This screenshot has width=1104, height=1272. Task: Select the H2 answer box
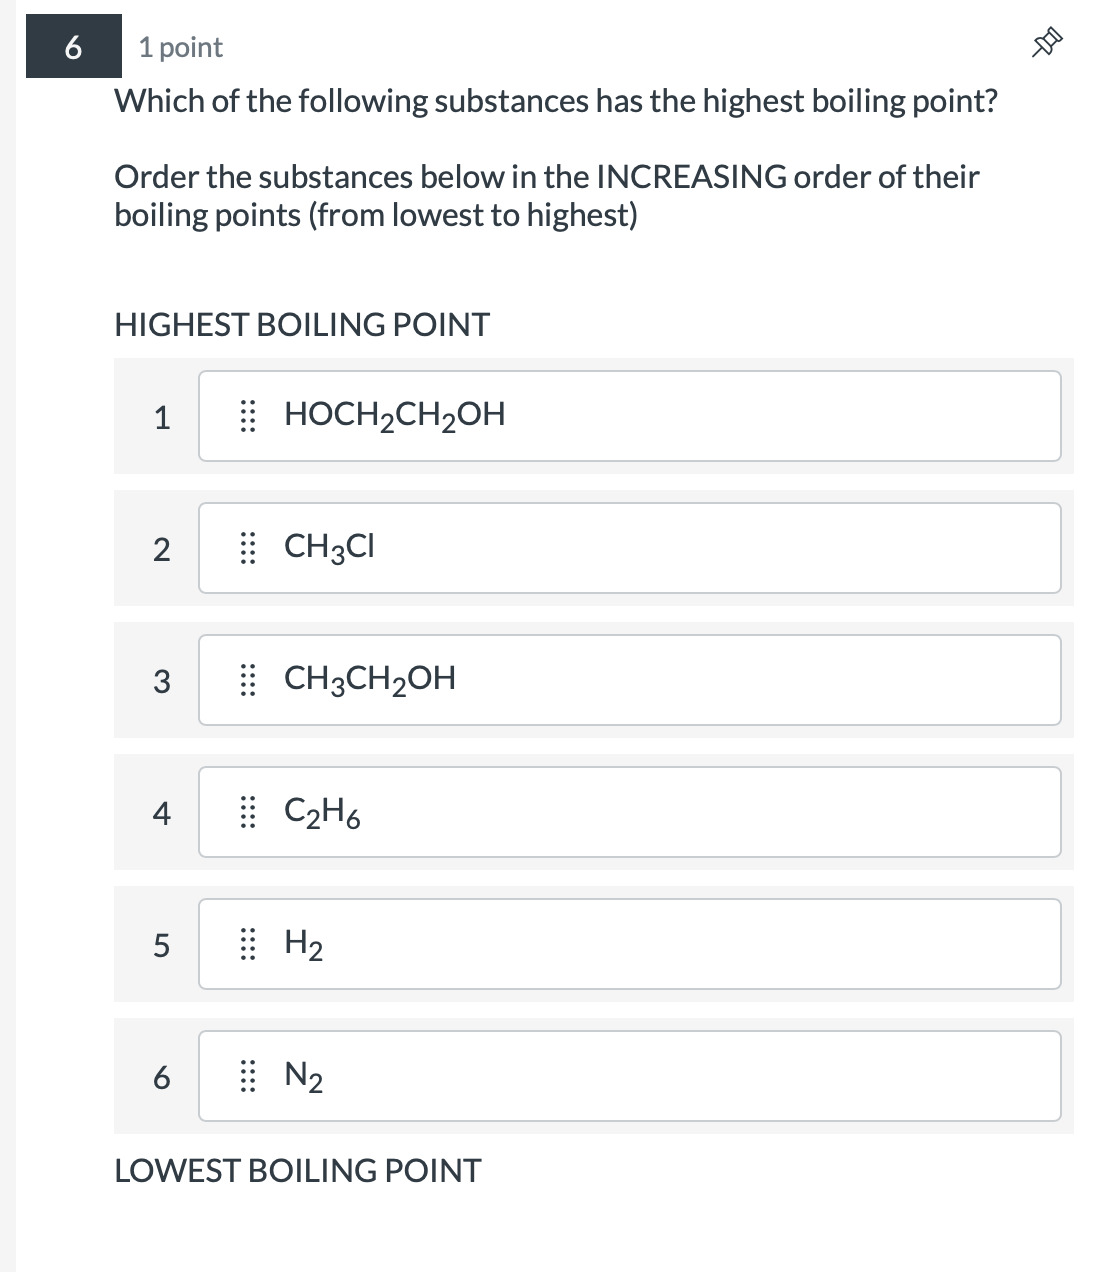click(629, 944)
